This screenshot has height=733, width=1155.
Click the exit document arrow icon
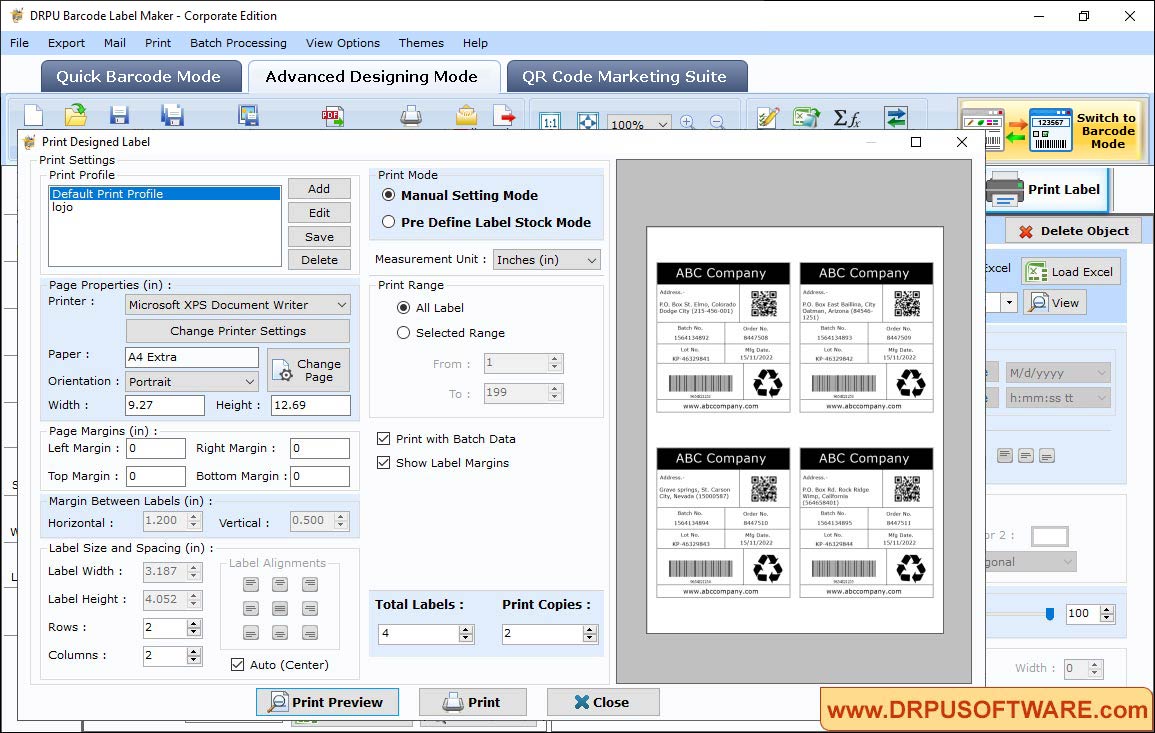point(505,116)
